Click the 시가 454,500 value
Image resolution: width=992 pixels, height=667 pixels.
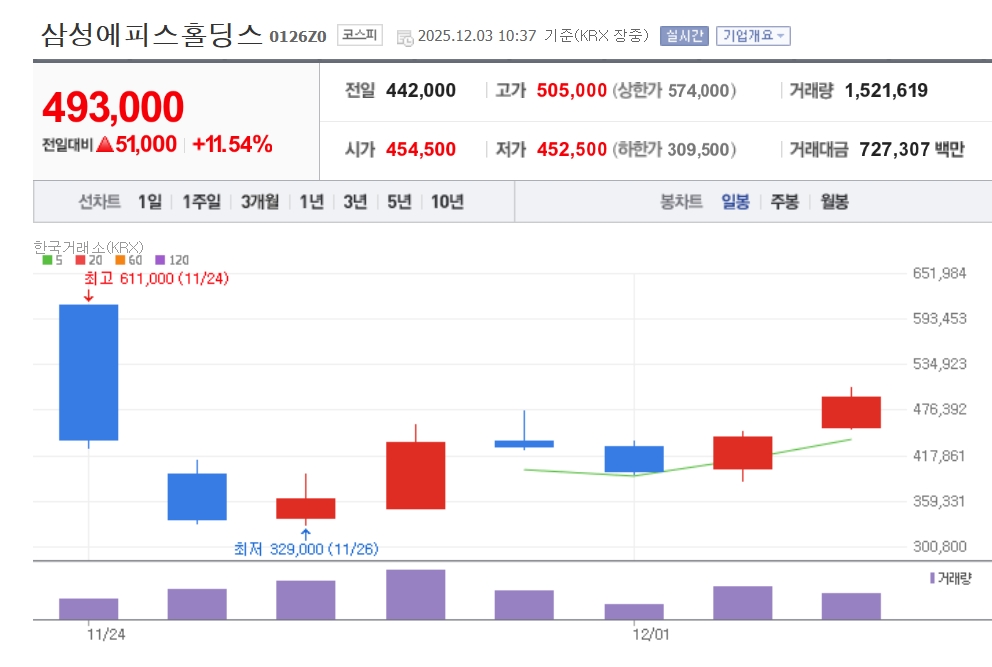421,149
